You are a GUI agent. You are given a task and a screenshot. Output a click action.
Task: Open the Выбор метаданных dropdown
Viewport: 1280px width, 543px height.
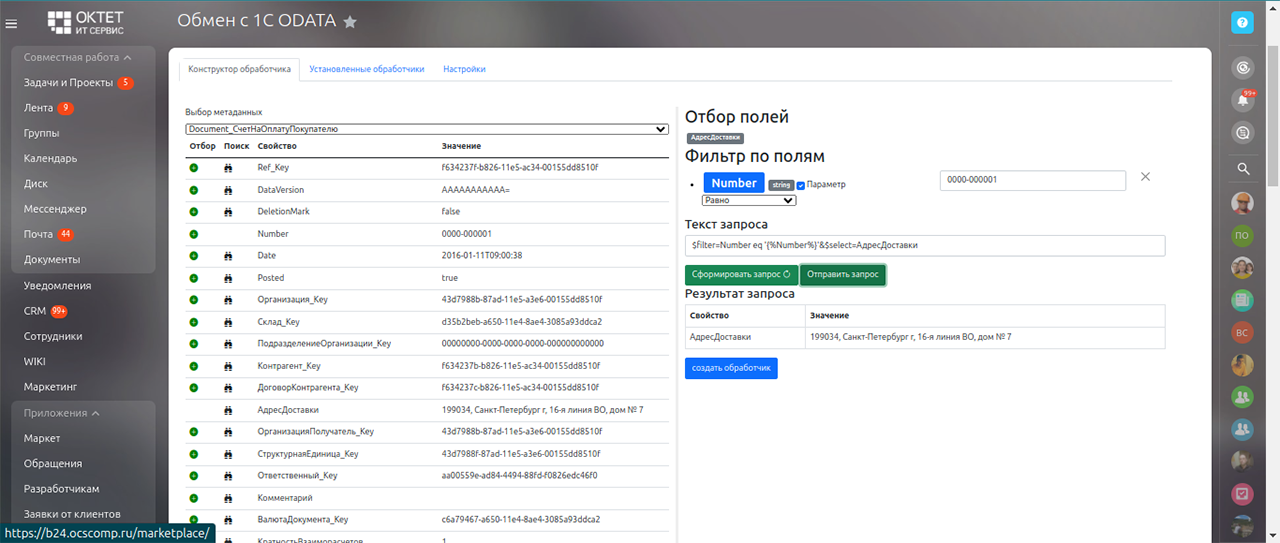click(427, 129)
